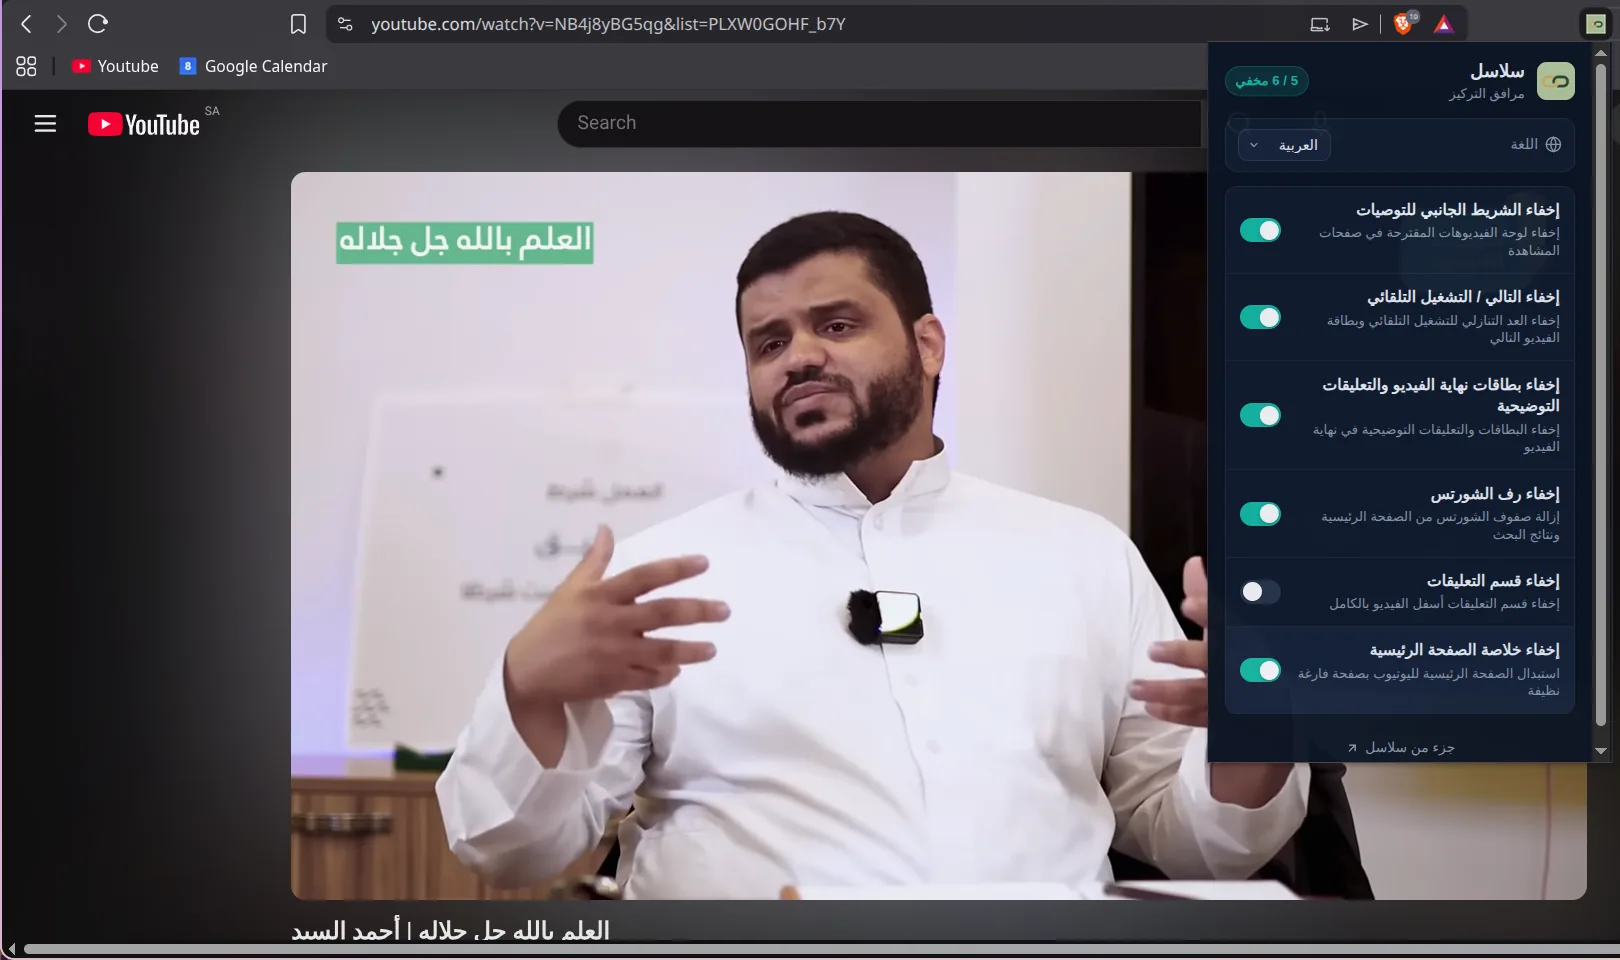
Task: Click the popup vertical scrollbar
Action: [1601, 395]
